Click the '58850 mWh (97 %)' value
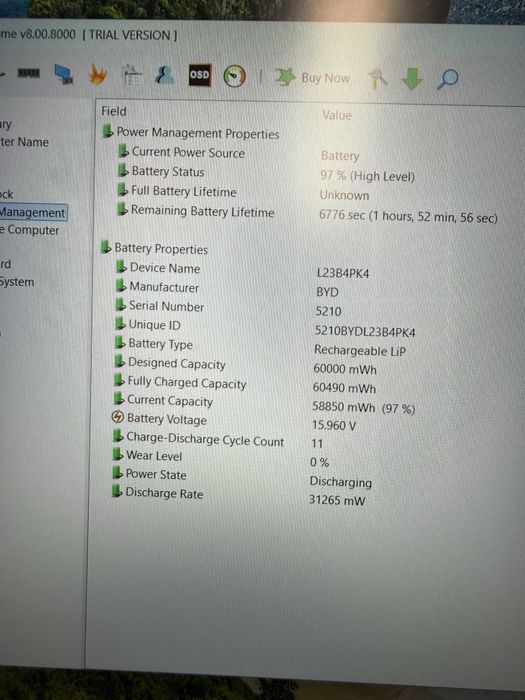 pyautogui.click(x=363, y=408)
